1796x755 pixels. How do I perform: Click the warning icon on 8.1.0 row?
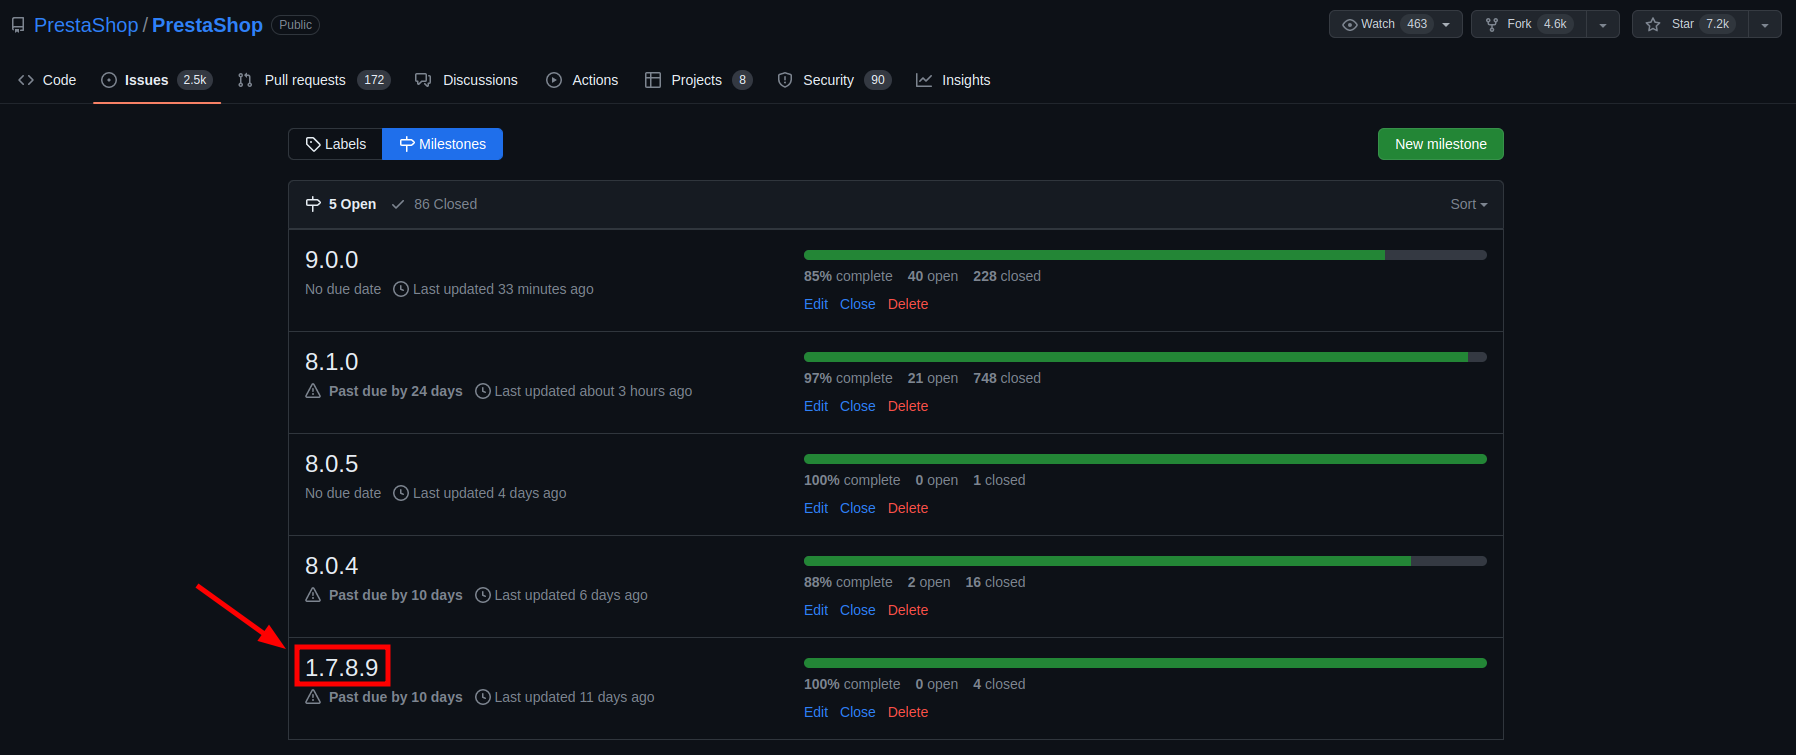coord(313,391)
